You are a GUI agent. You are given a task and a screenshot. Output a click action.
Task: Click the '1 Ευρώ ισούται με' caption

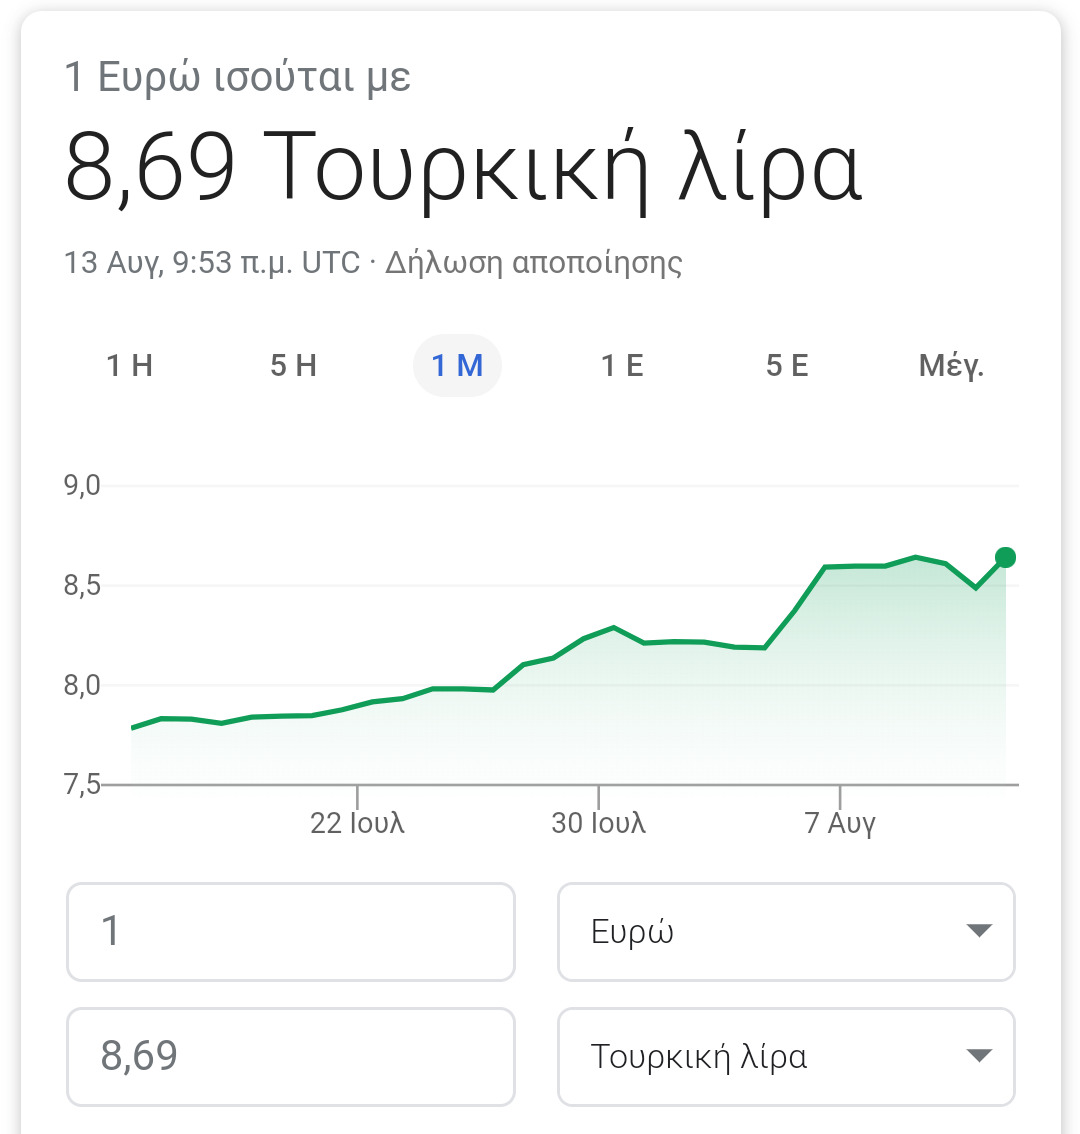tap(238, 78)
